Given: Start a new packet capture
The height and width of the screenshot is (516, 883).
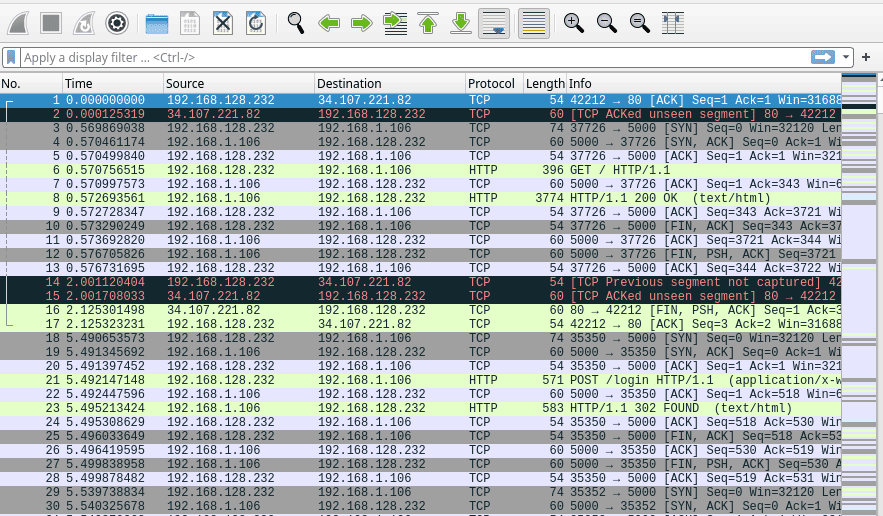Looking at the screenshot, I should pos(18,22).
